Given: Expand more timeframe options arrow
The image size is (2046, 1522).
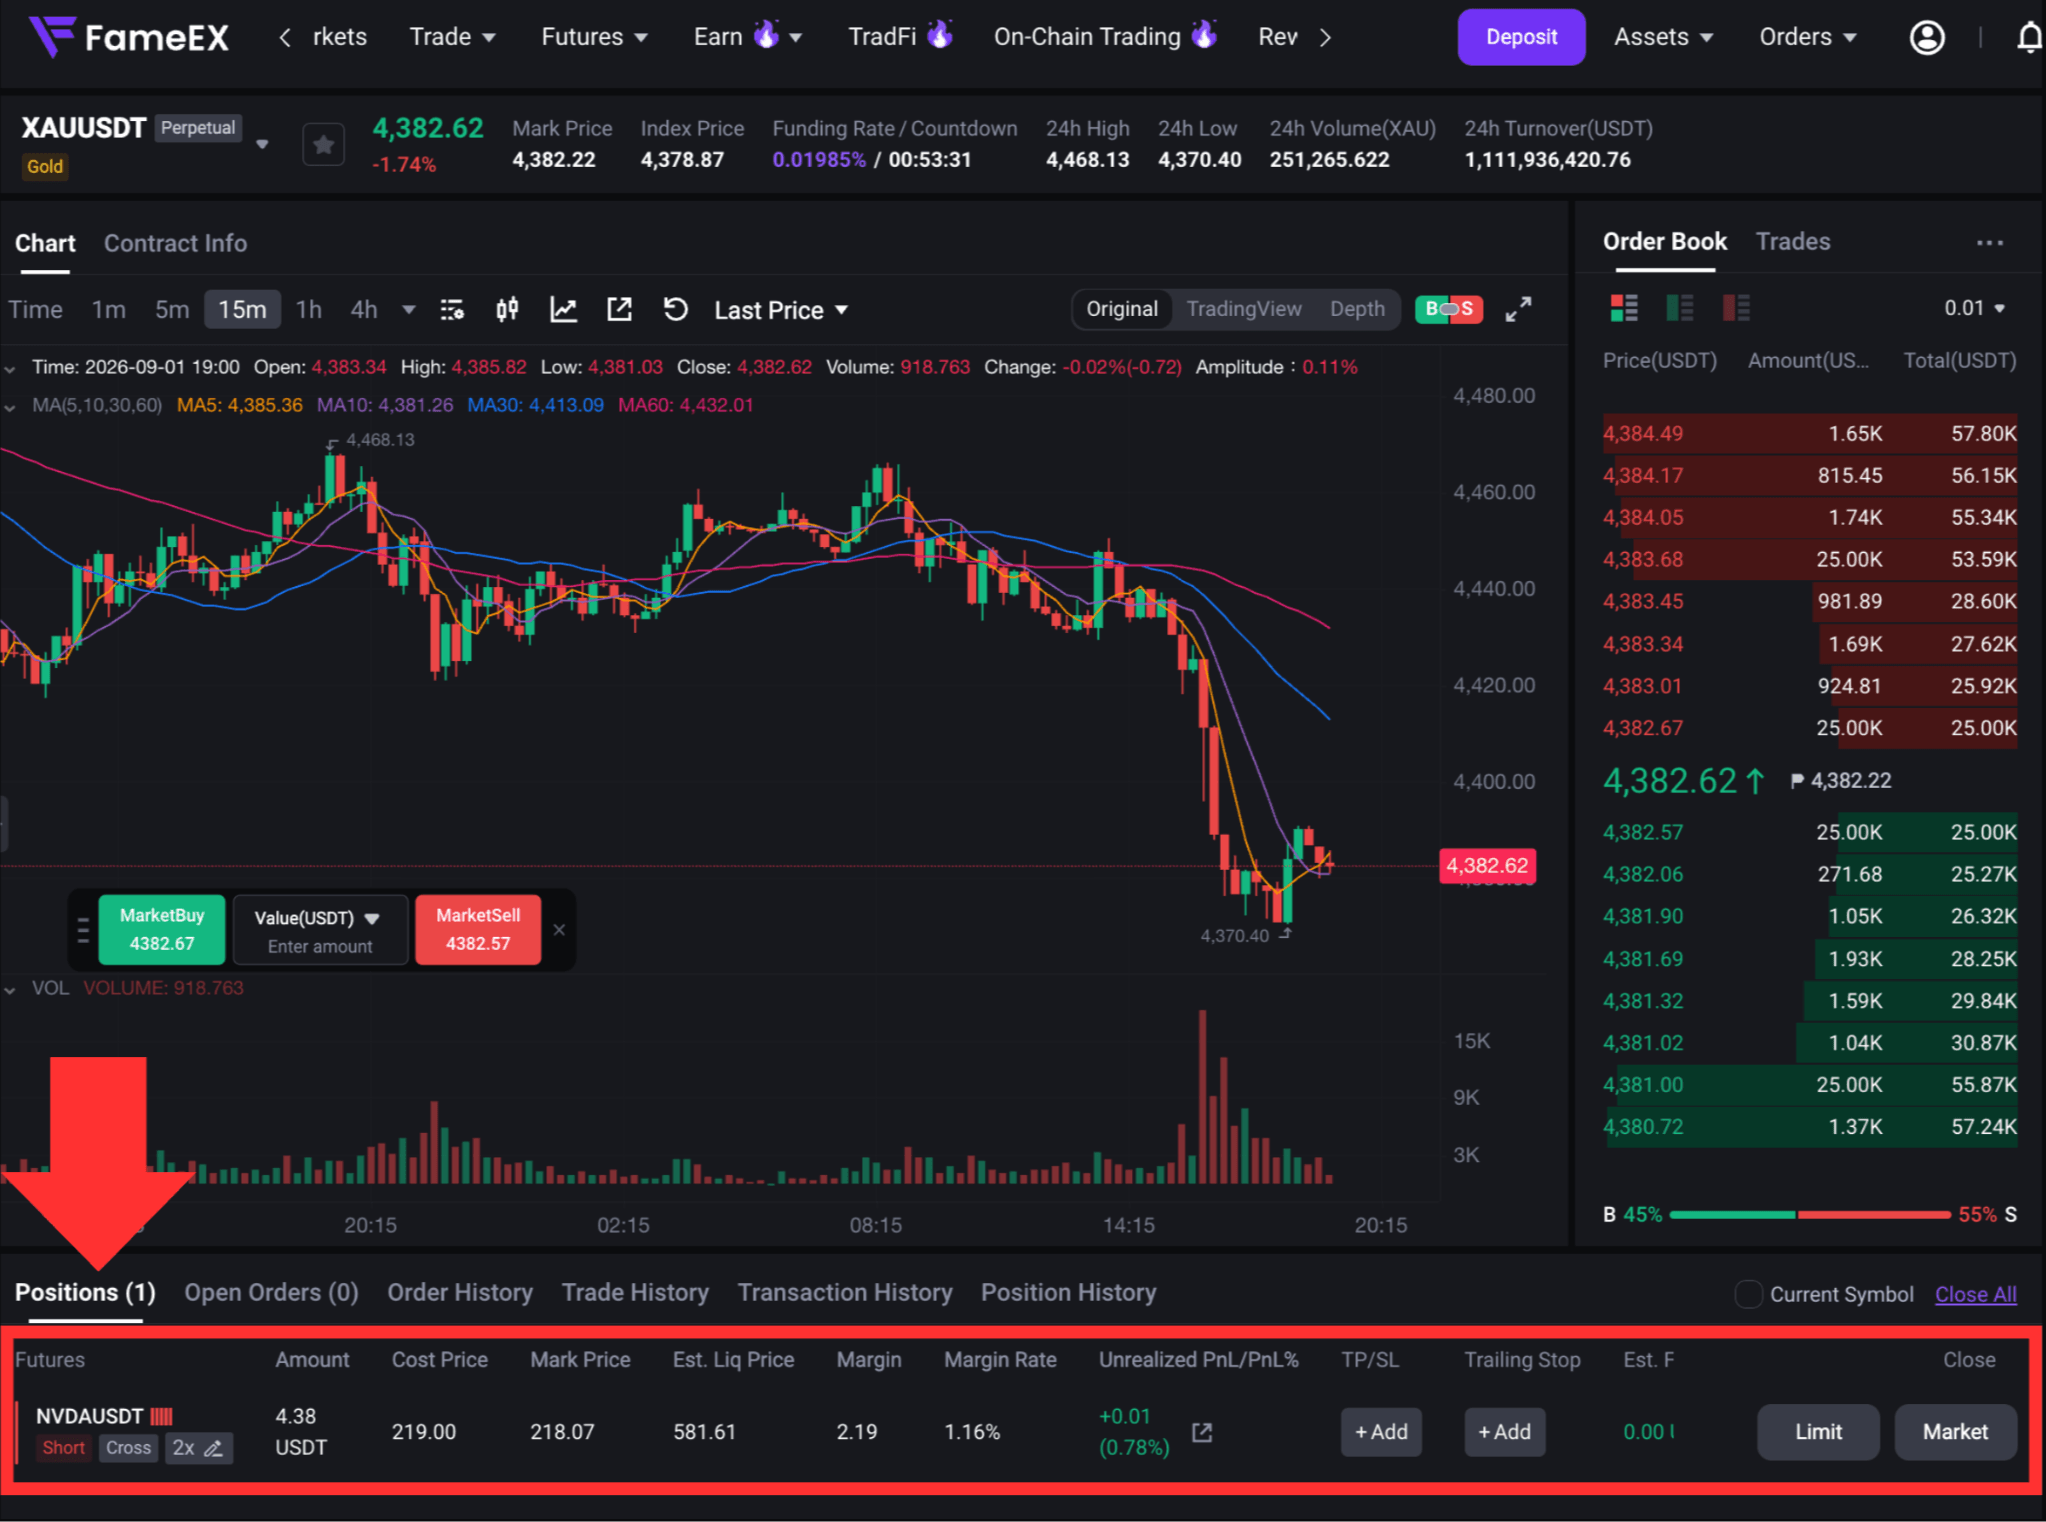Looking at the screenshot, I should pos(408,310).
